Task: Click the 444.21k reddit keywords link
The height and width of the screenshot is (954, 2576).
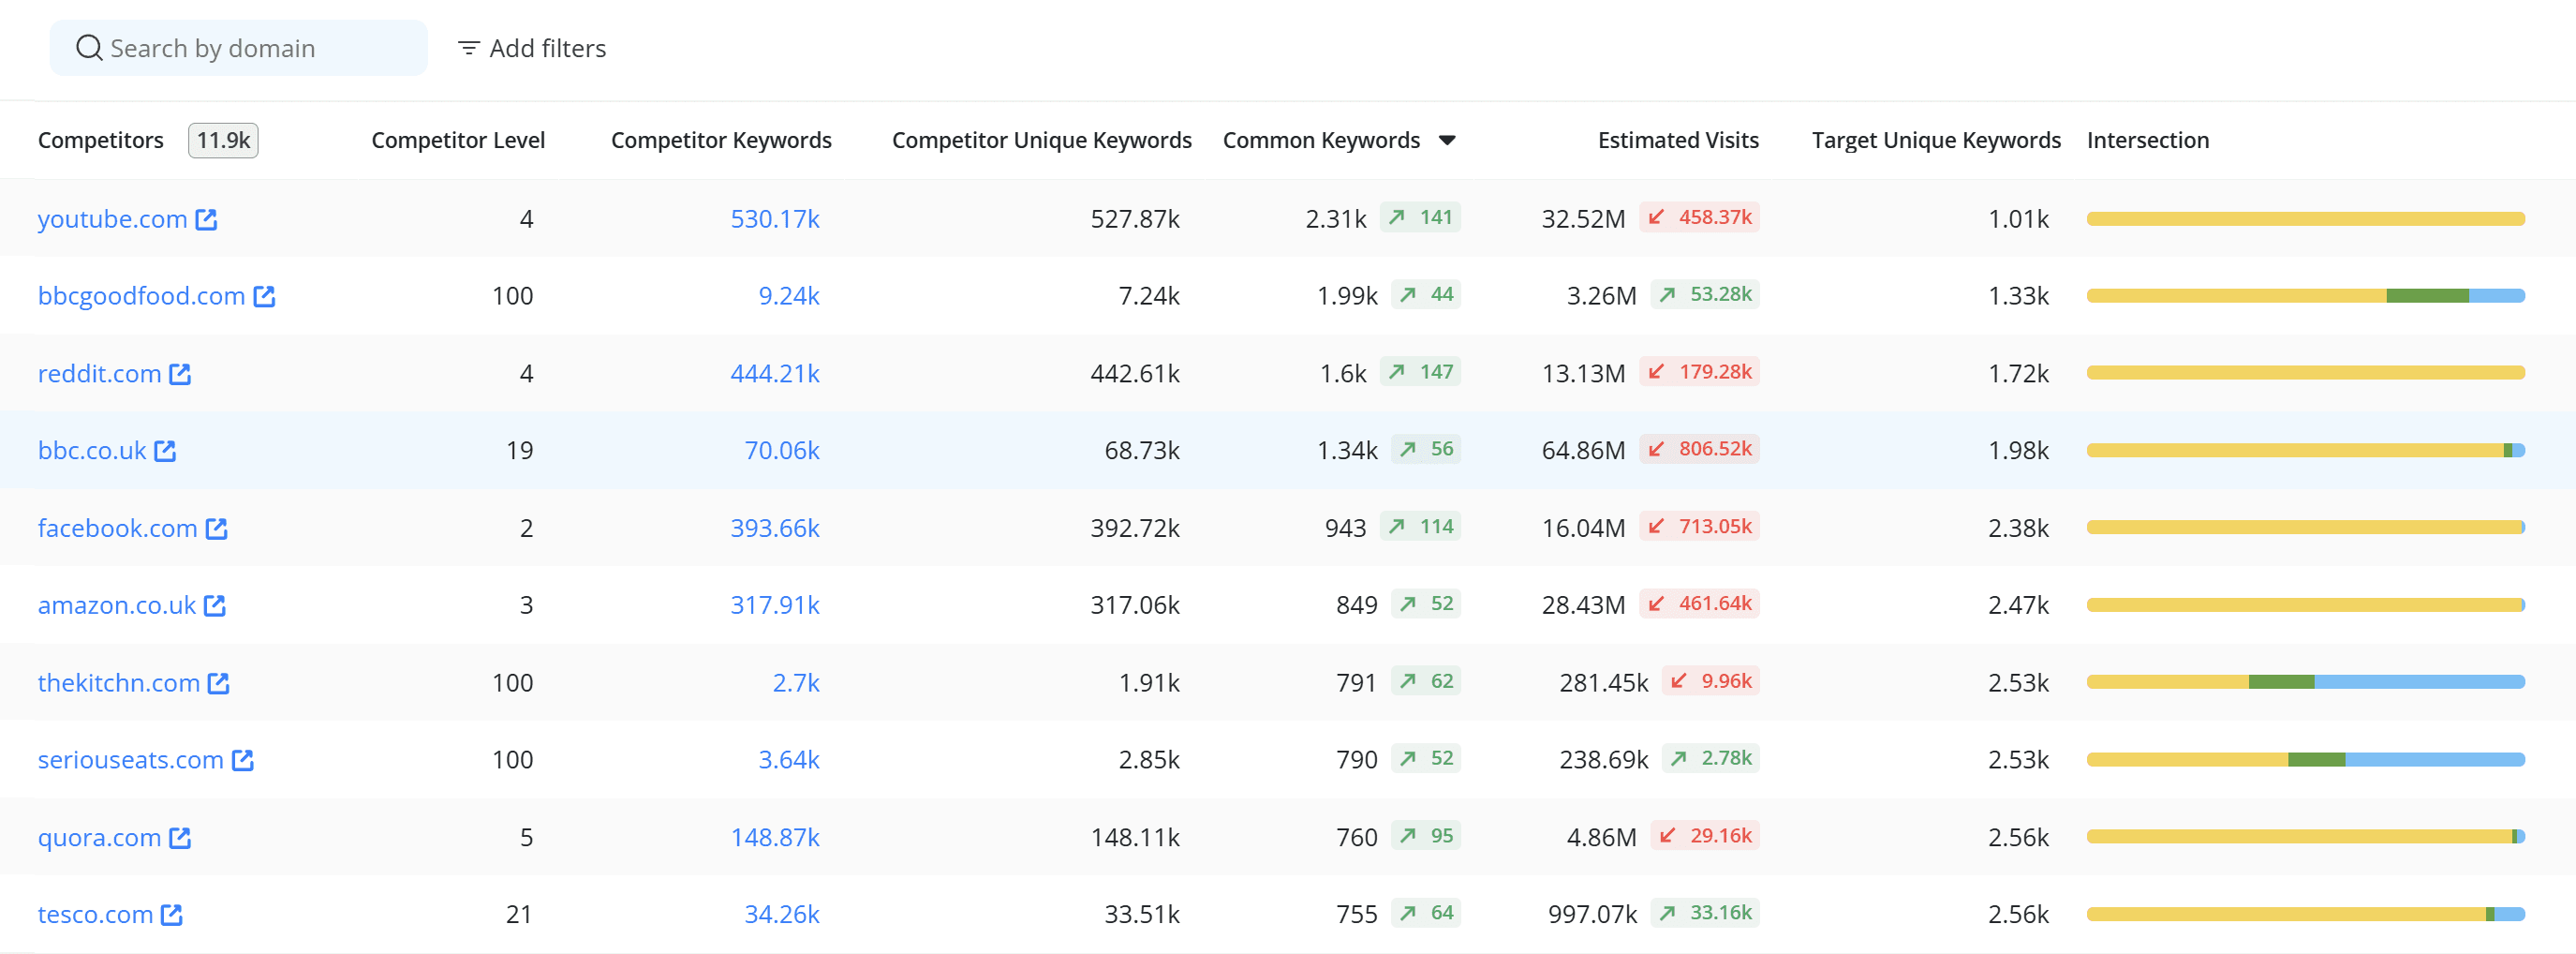Action: pyautogui.click(x=775, y=374)
